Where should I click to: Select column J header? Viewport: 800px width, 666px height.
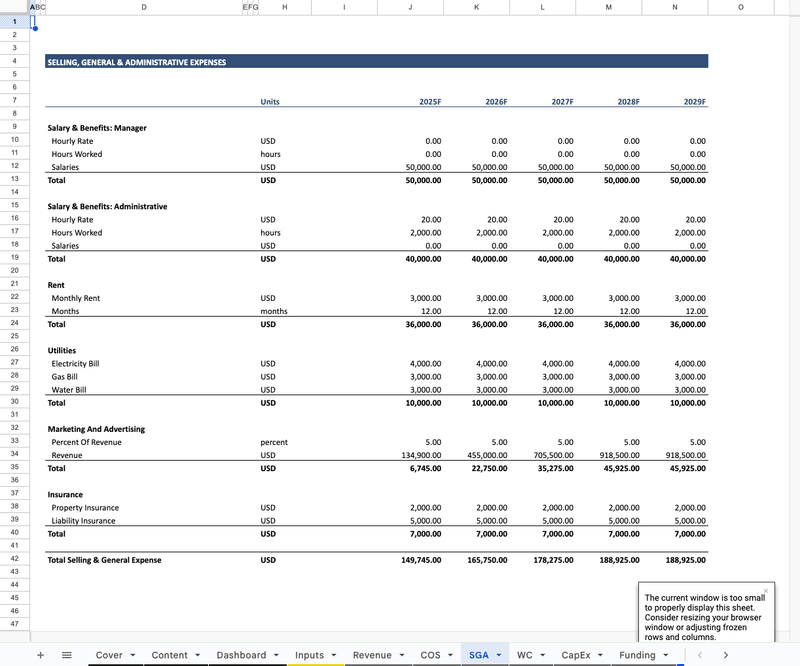pos(410,7)
